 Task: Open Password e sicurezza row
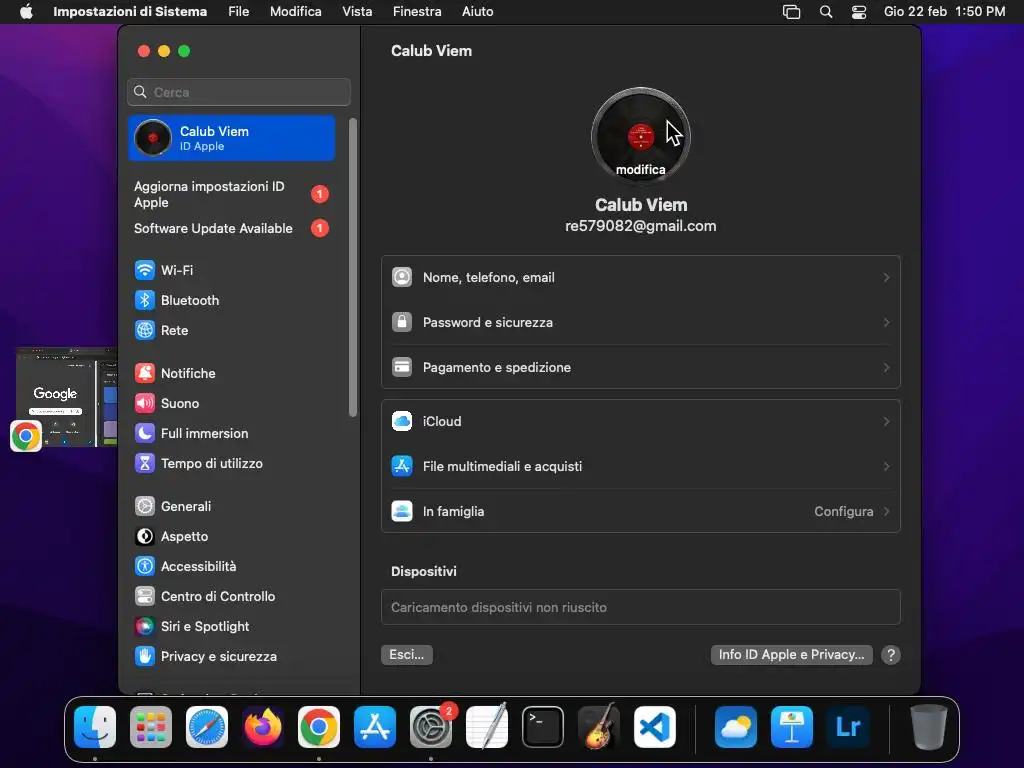[641, 323]
